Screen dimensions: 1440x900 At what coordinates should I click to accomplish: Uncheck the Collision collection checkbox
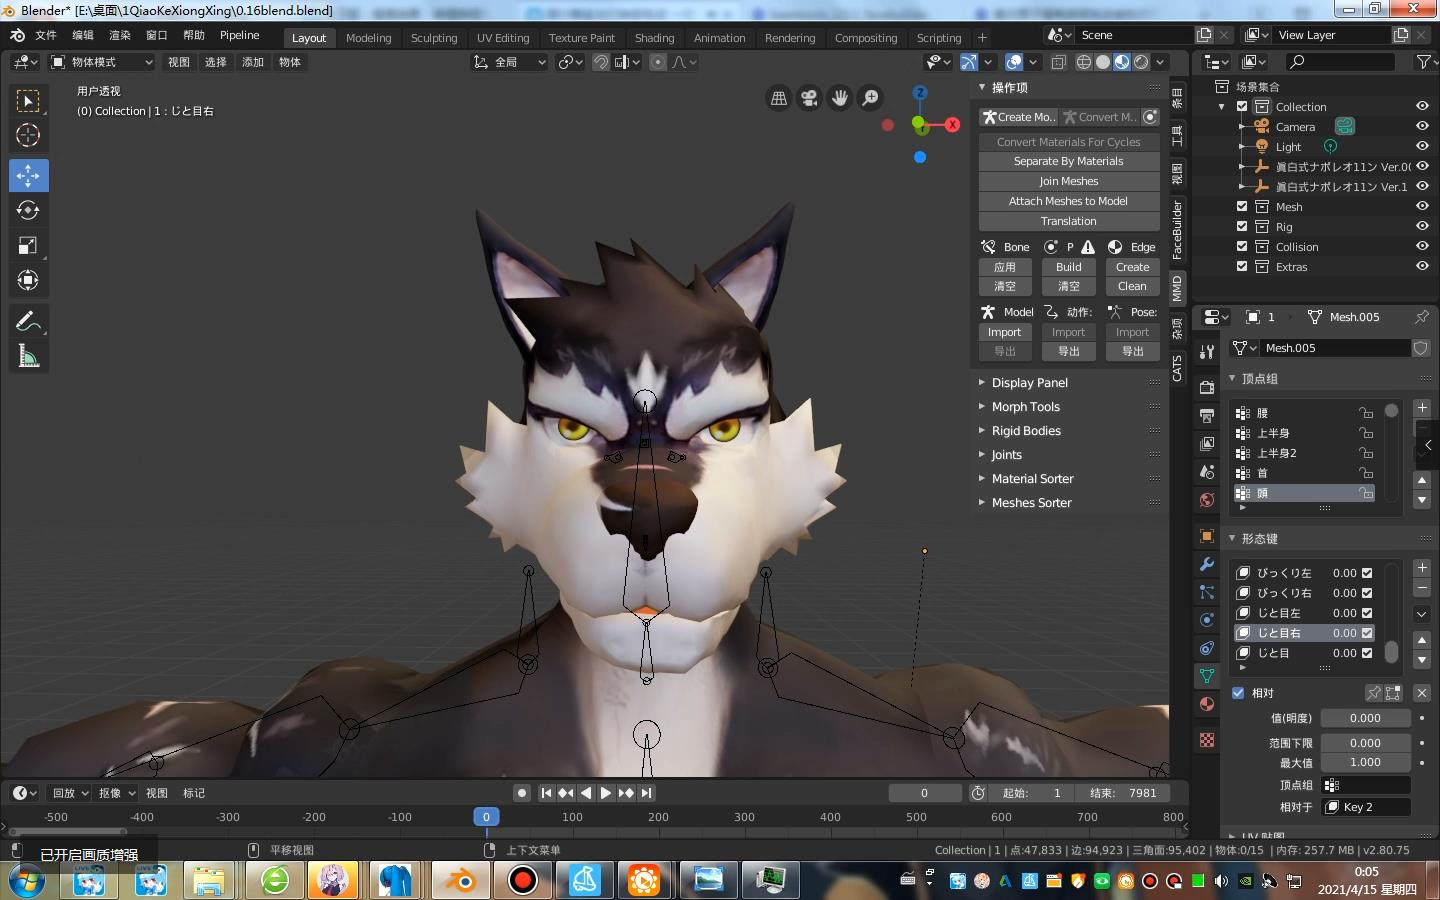(x=1242, y=247)
